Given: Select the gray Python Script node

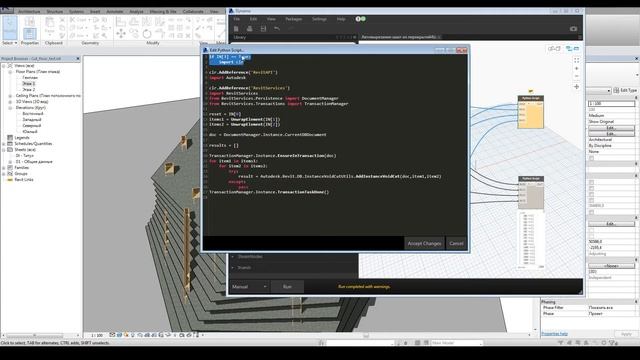Looking at the screenshot, I should pos(531,192).
